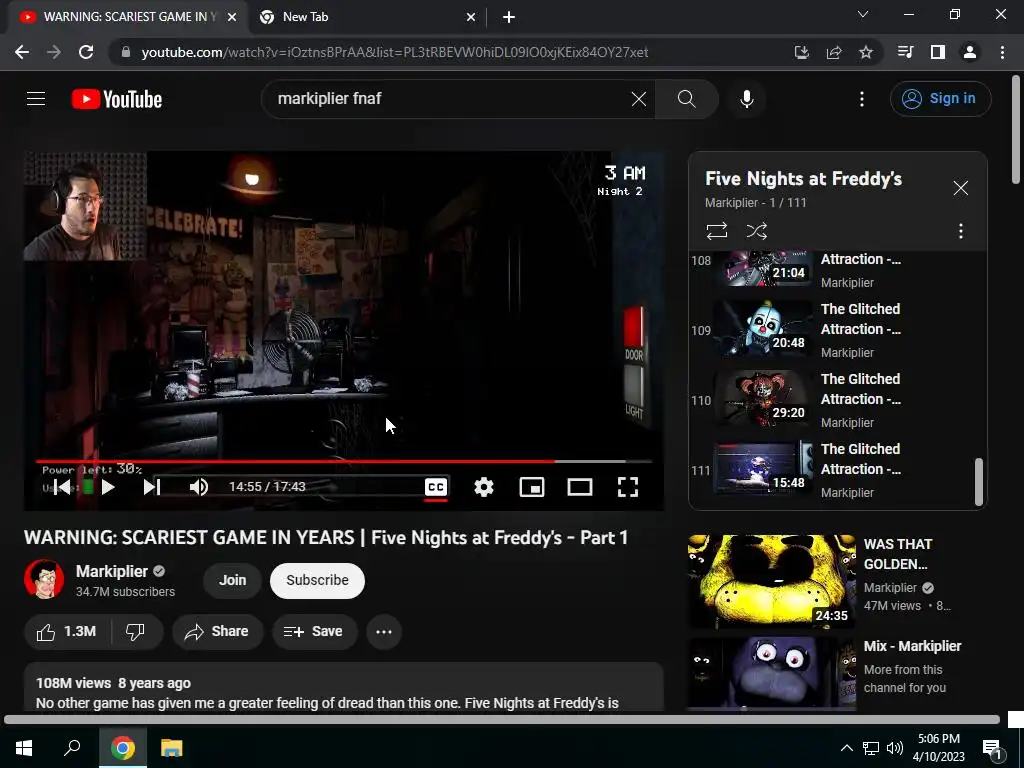Screen dimensions: 1024x768
Task: Install app icon in address bar
Action: pyautogui.click(x=801, y=52)
